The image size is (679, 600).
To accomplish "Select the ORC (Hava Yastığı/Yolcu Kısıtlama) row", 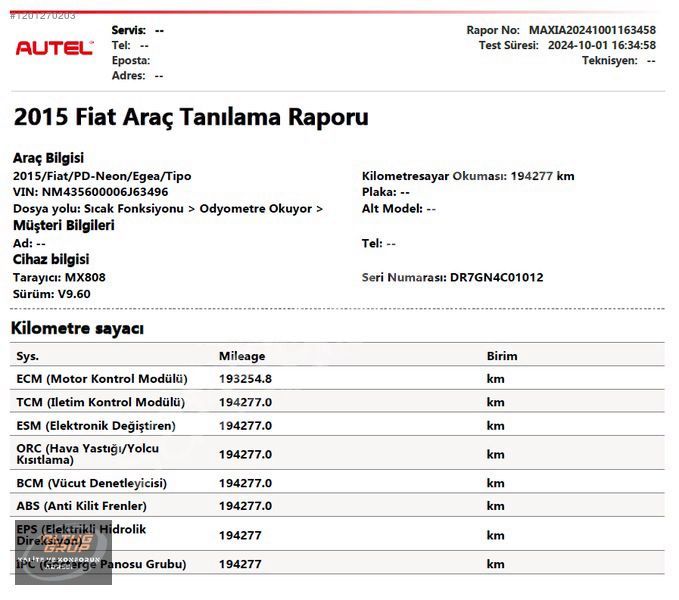I will point(337,454).
